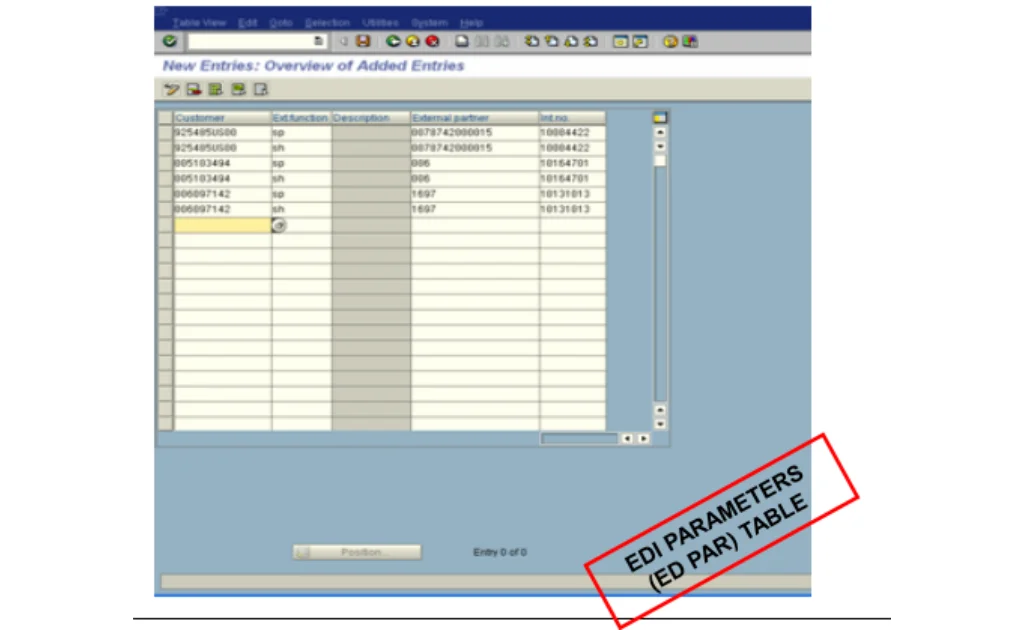The width and height of the screenshot is (1024, 630).
Task: Click the Position... button
Action: tap(357, 552)
